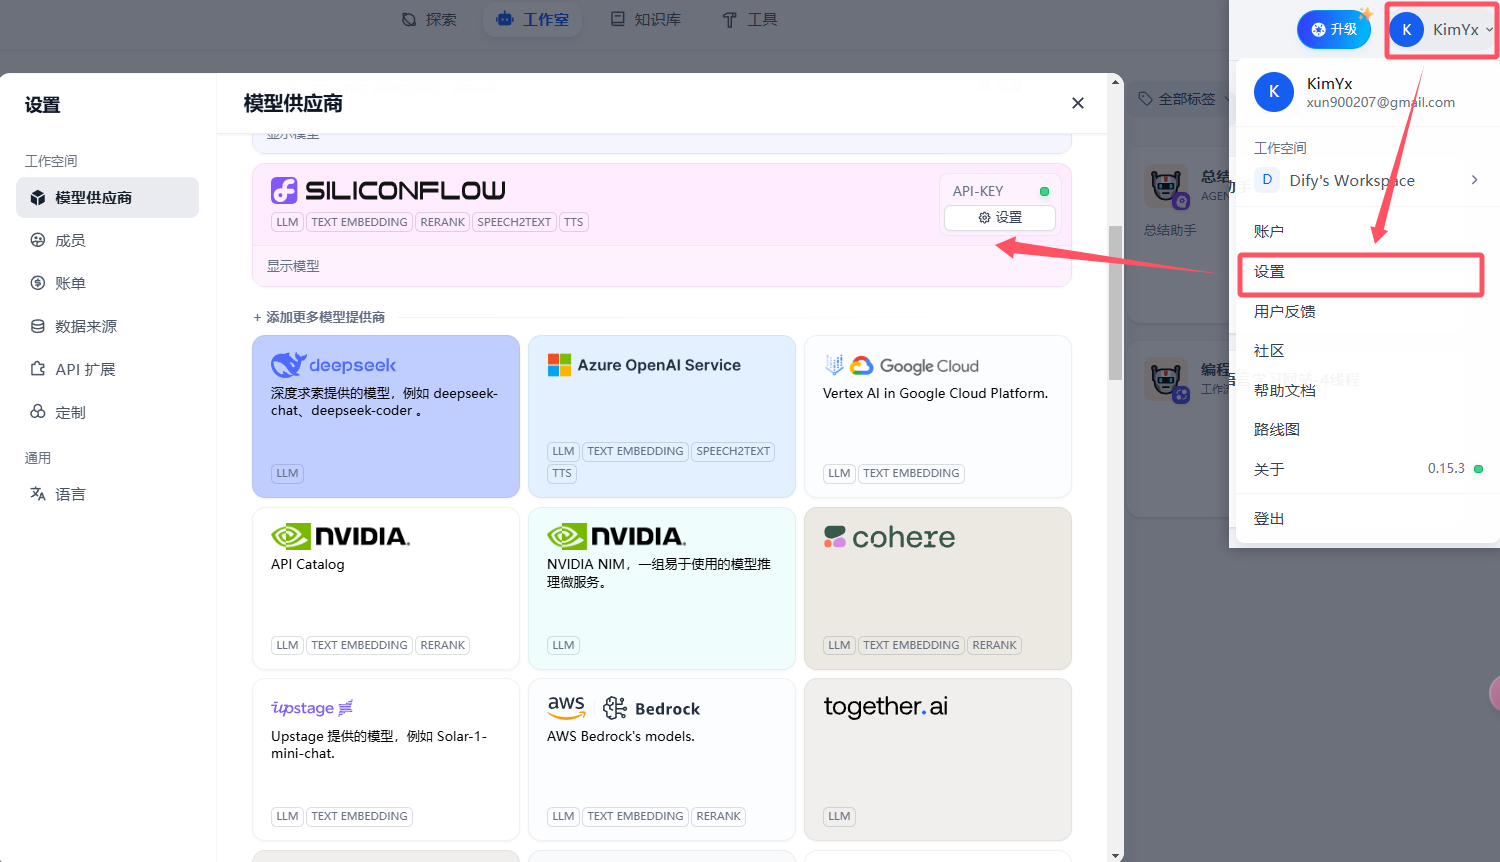The height and width of the screenshot is (862, 1500).
Task: Select the deepseek provider card
Action: pyautogui.click(x=386, y=416)
